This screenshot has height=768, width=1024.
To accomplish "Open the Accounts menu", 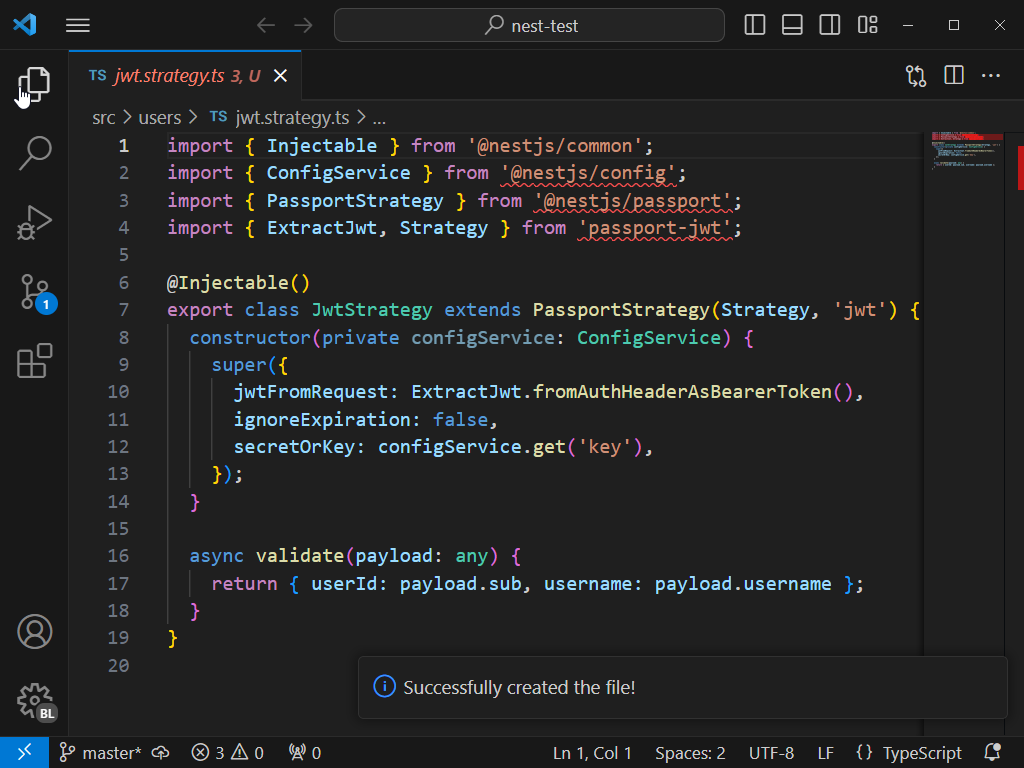I will (x=34, y=632).
